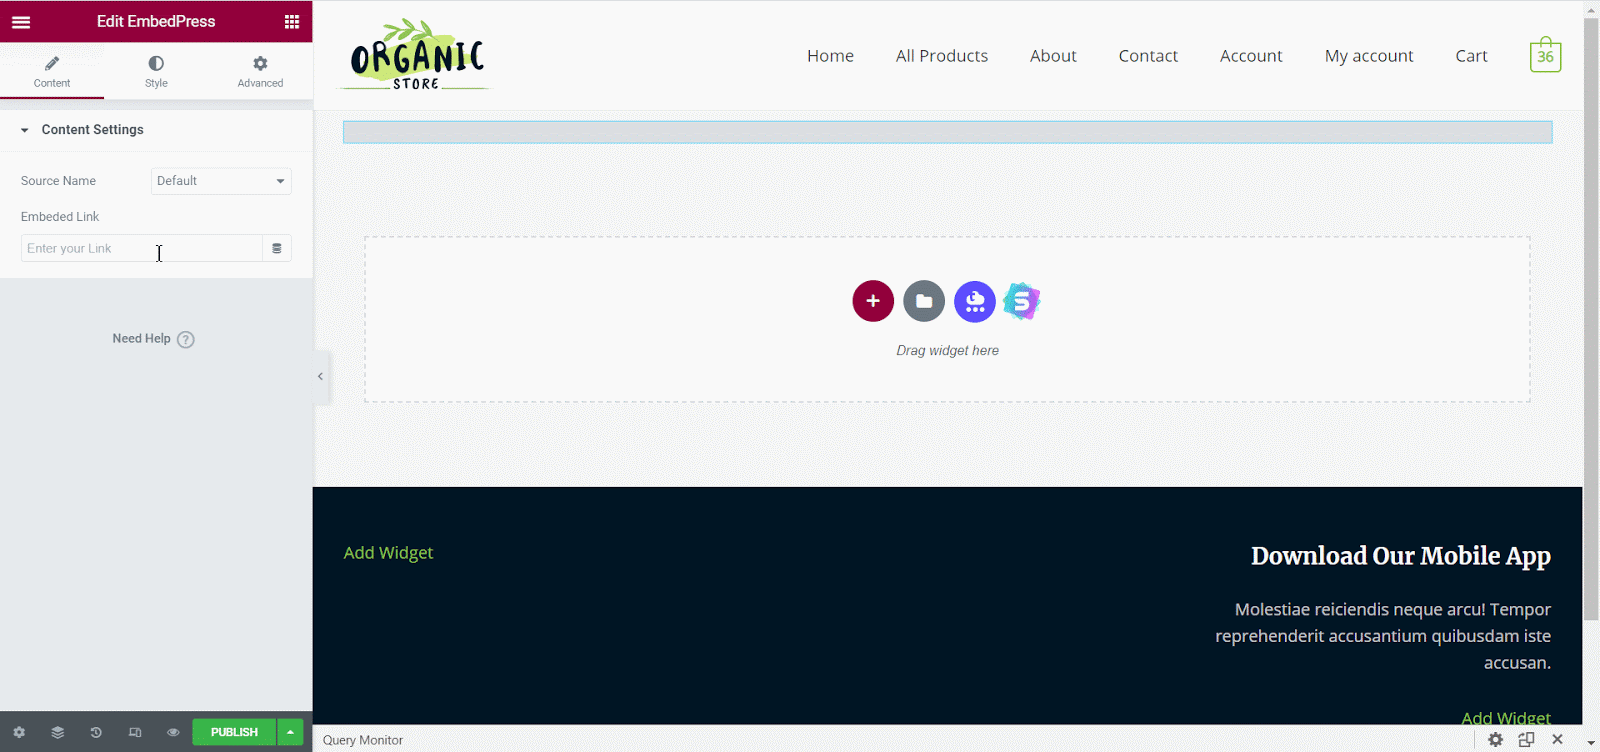This screenshot has height=752, width=1600.
Task: Switch to responsive mode icon
Action: (135, 732)
